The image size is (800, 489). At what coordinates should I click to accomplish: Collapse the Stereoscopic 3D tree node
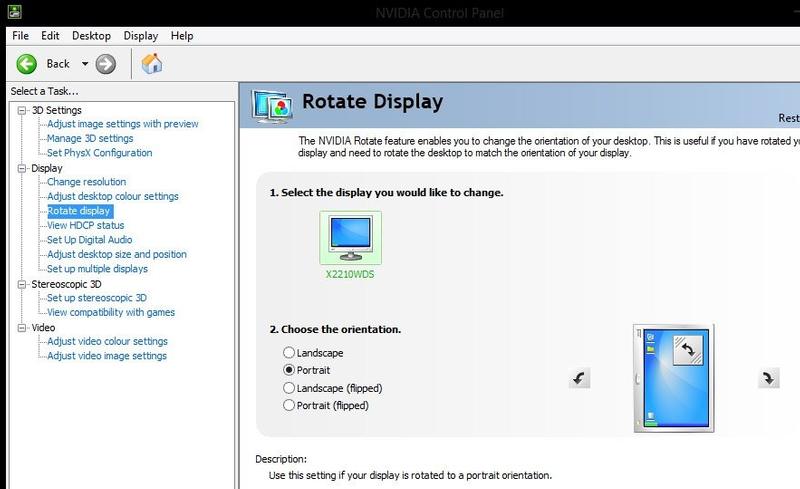pyautogui.click(x=21, y=284)
